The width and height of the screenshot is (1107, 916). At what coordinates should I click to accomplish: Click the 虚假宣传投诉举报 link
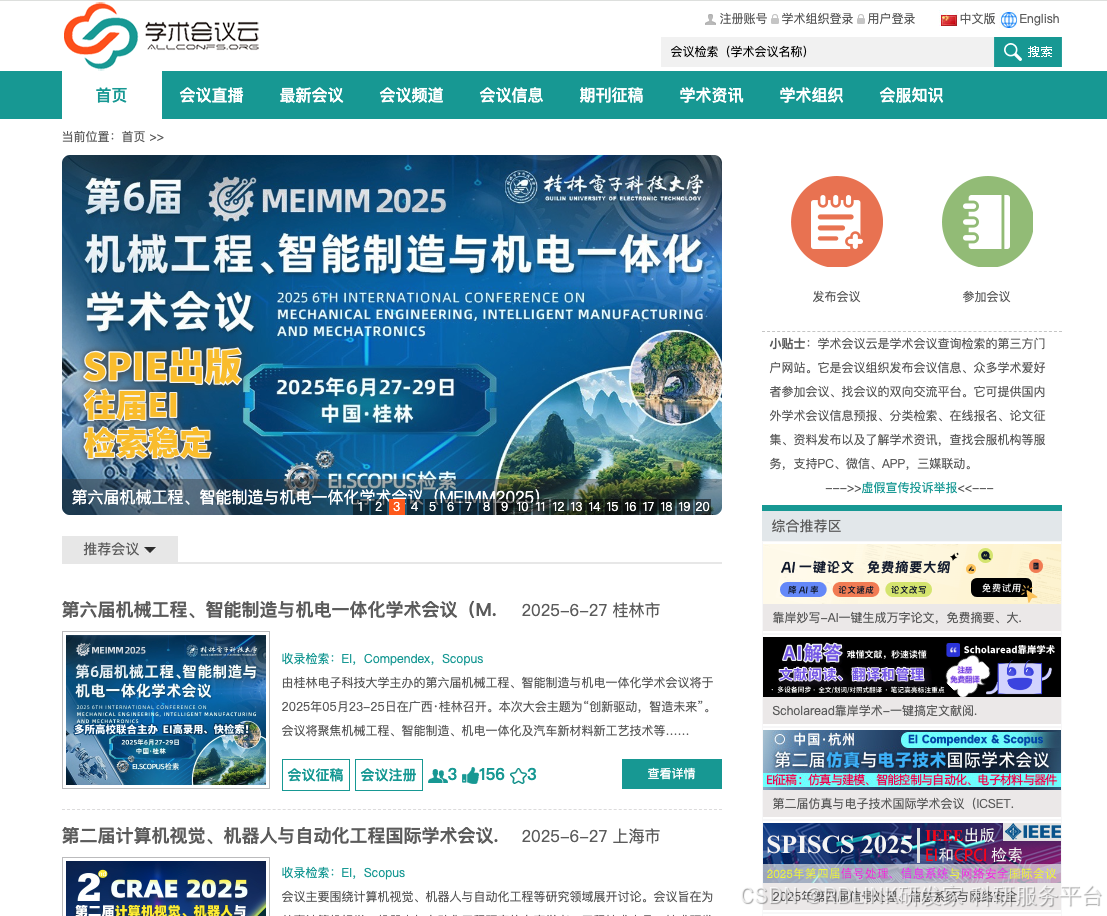(909, 488)
